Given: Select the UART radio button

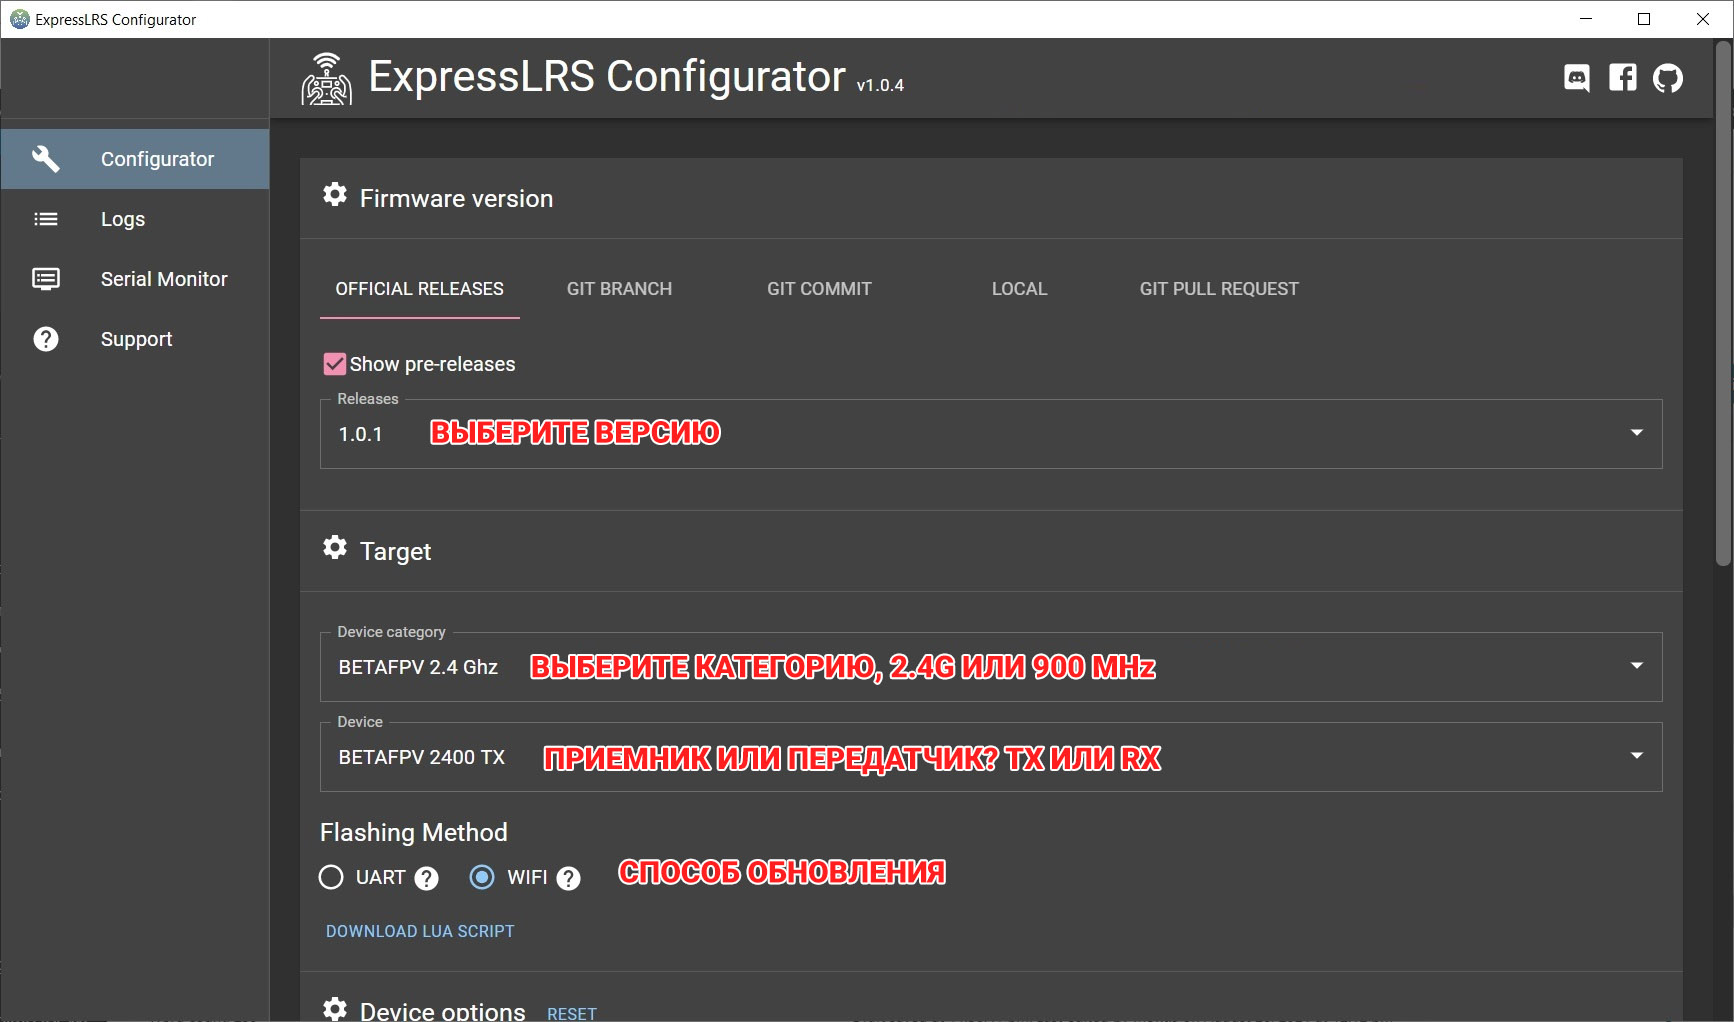Looking at the screenshot, I should pyautogui.click(x=331, y=877).
